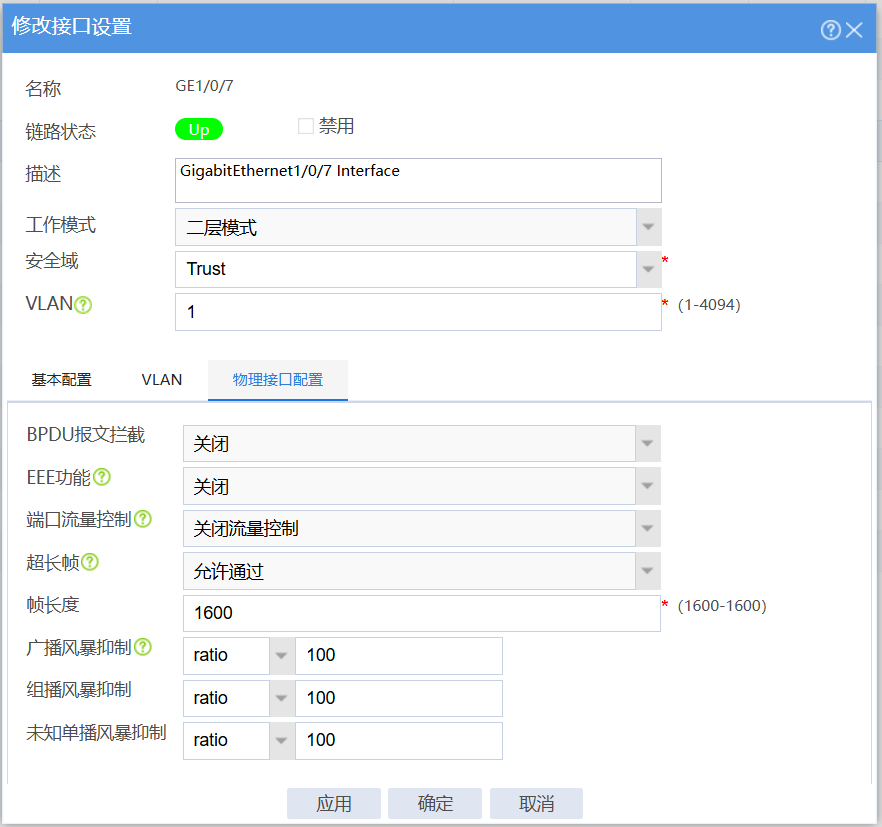Click the BPDU报文拦截 label
This screenshot has height=827, width=882.
(86, 435)
